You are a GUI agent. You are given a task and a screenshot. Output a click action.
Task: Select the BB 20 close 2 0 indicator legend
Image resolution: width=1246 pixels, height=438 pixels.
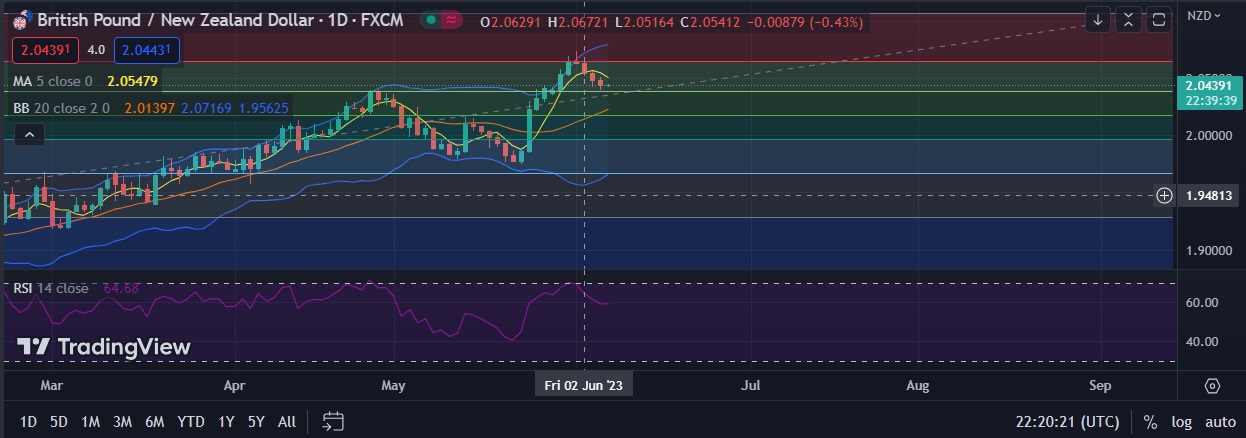[59, 107]
